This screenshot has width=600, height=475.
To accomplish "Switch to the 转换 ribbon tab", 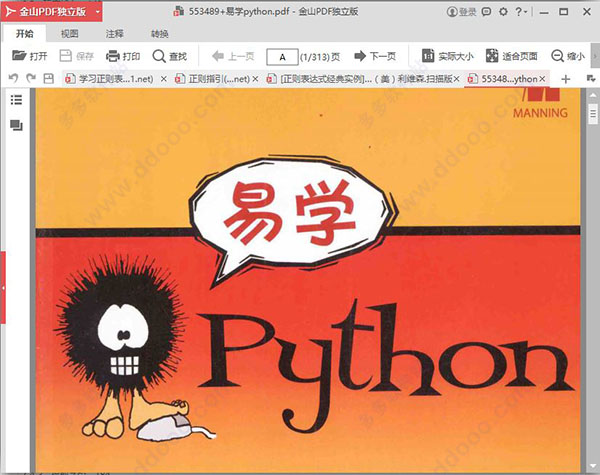I will tap(160, 34).
